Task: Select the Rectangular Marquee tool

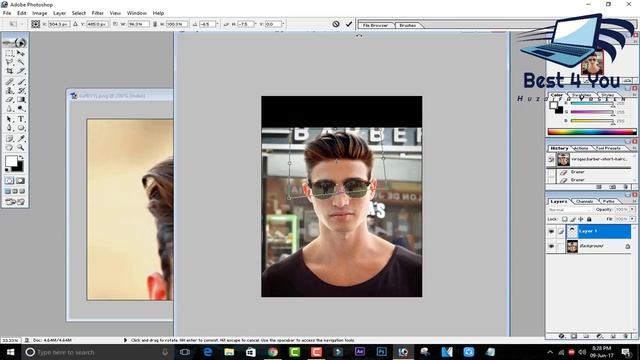Action: (x=9, y=53)
